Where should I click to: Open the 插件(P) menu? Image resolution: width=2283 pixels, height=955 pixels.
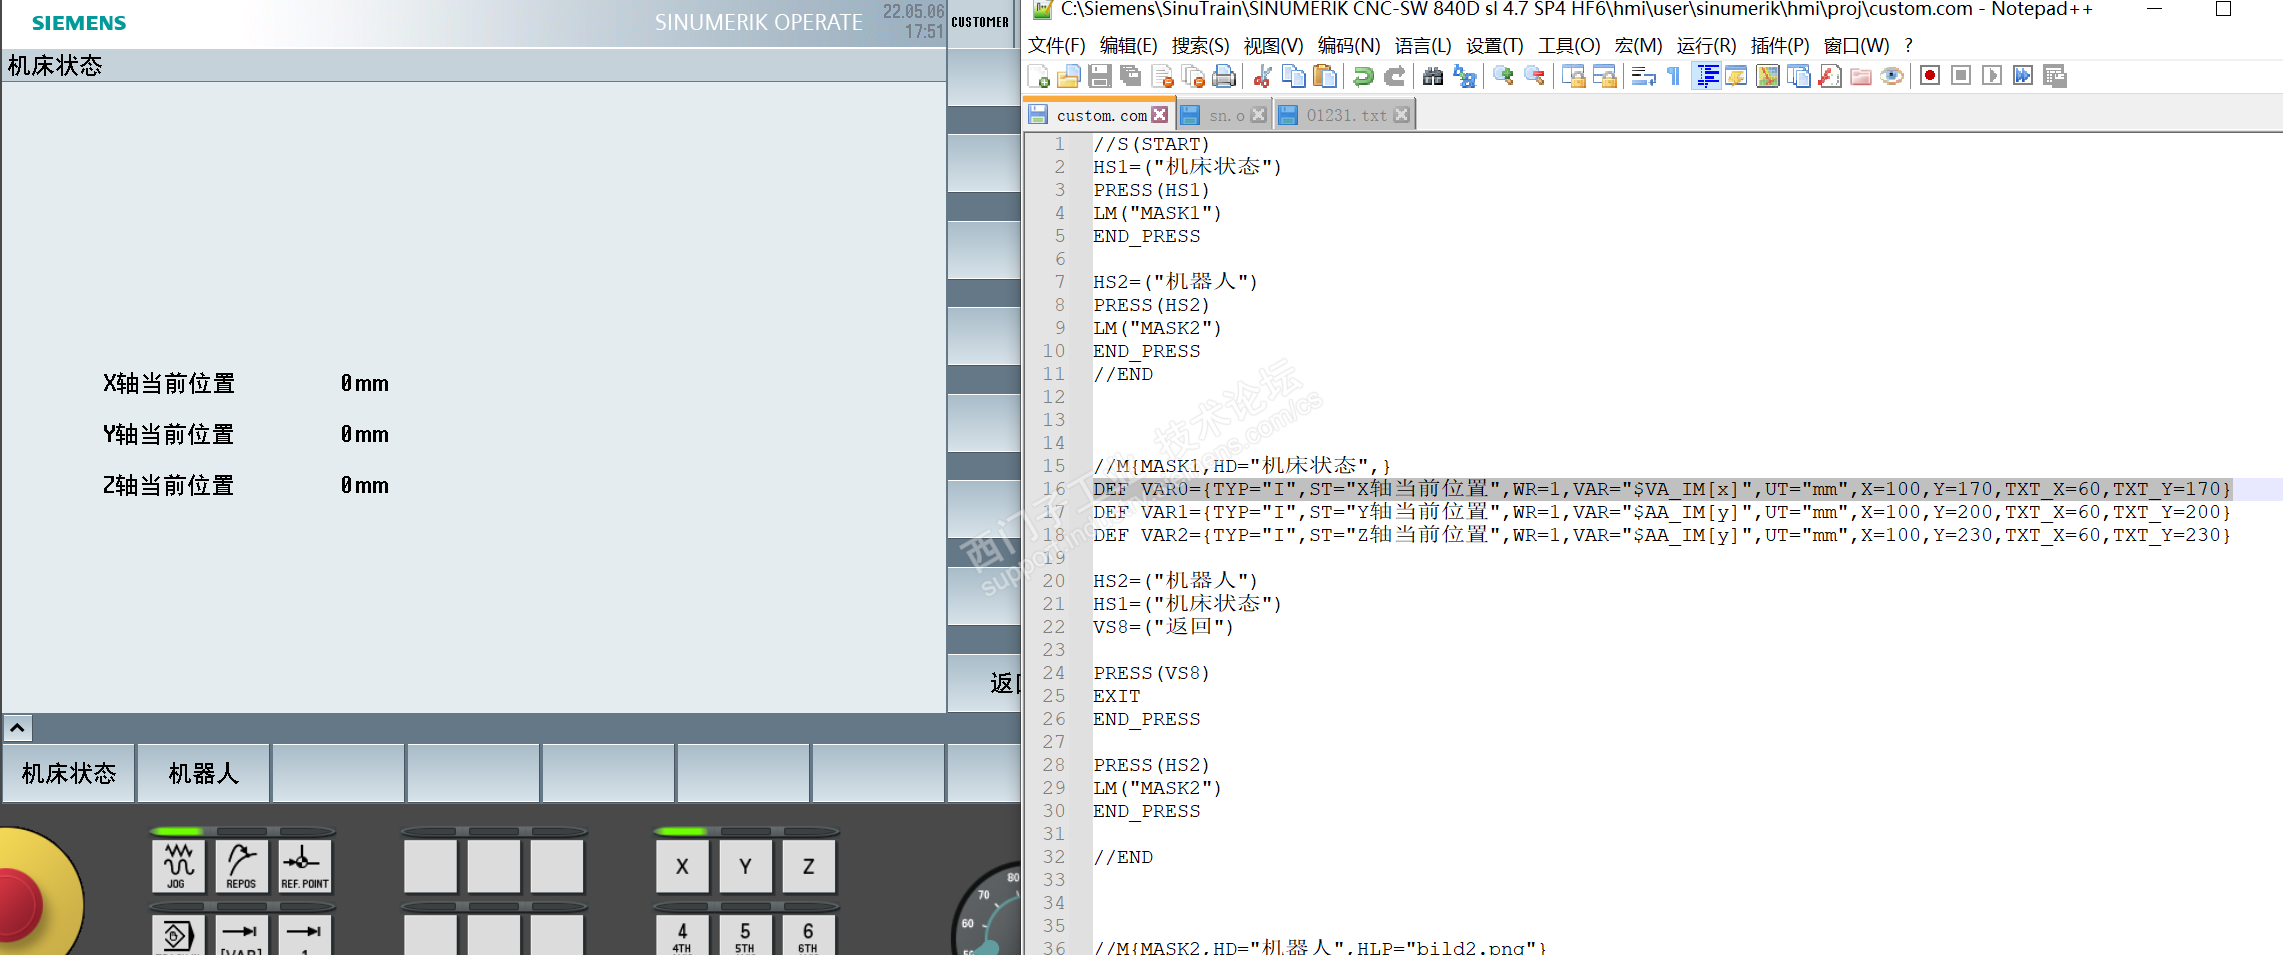tap(1780, 46)
